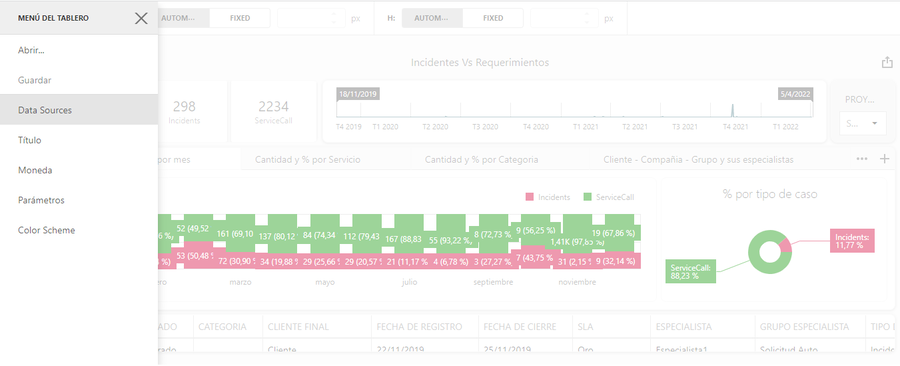The width and height of the screenshot is (900, 366).
Task: Toggle the ServiceCall legend marker
Action: (587, 197)
